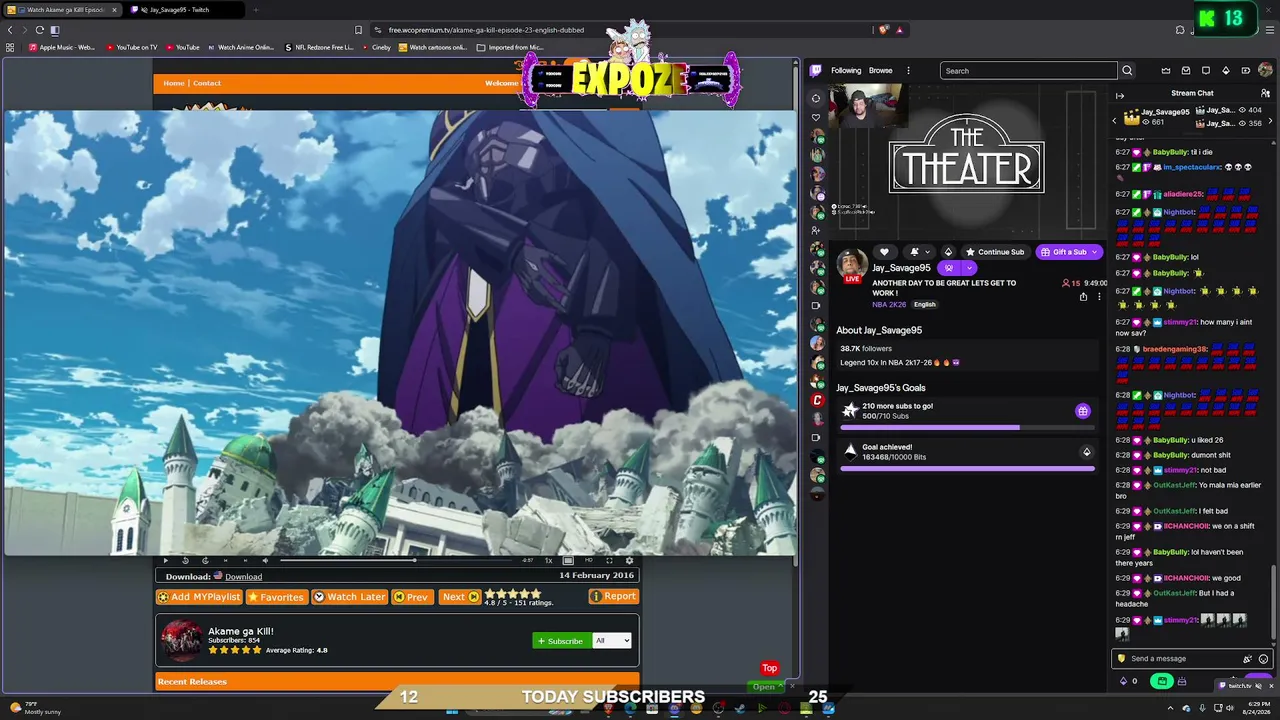
Task: Click the red Top button
Action: 769,668
